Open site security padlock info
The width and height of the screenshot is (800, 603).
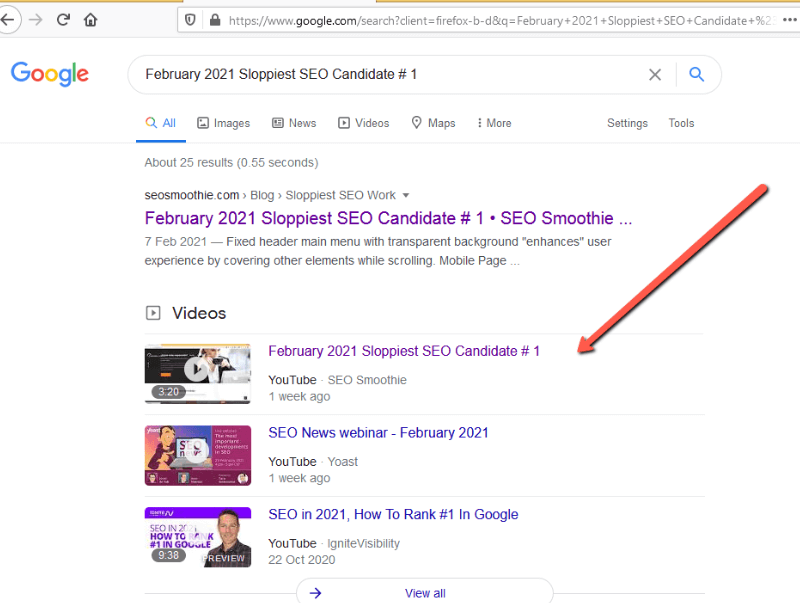point(214,19)
